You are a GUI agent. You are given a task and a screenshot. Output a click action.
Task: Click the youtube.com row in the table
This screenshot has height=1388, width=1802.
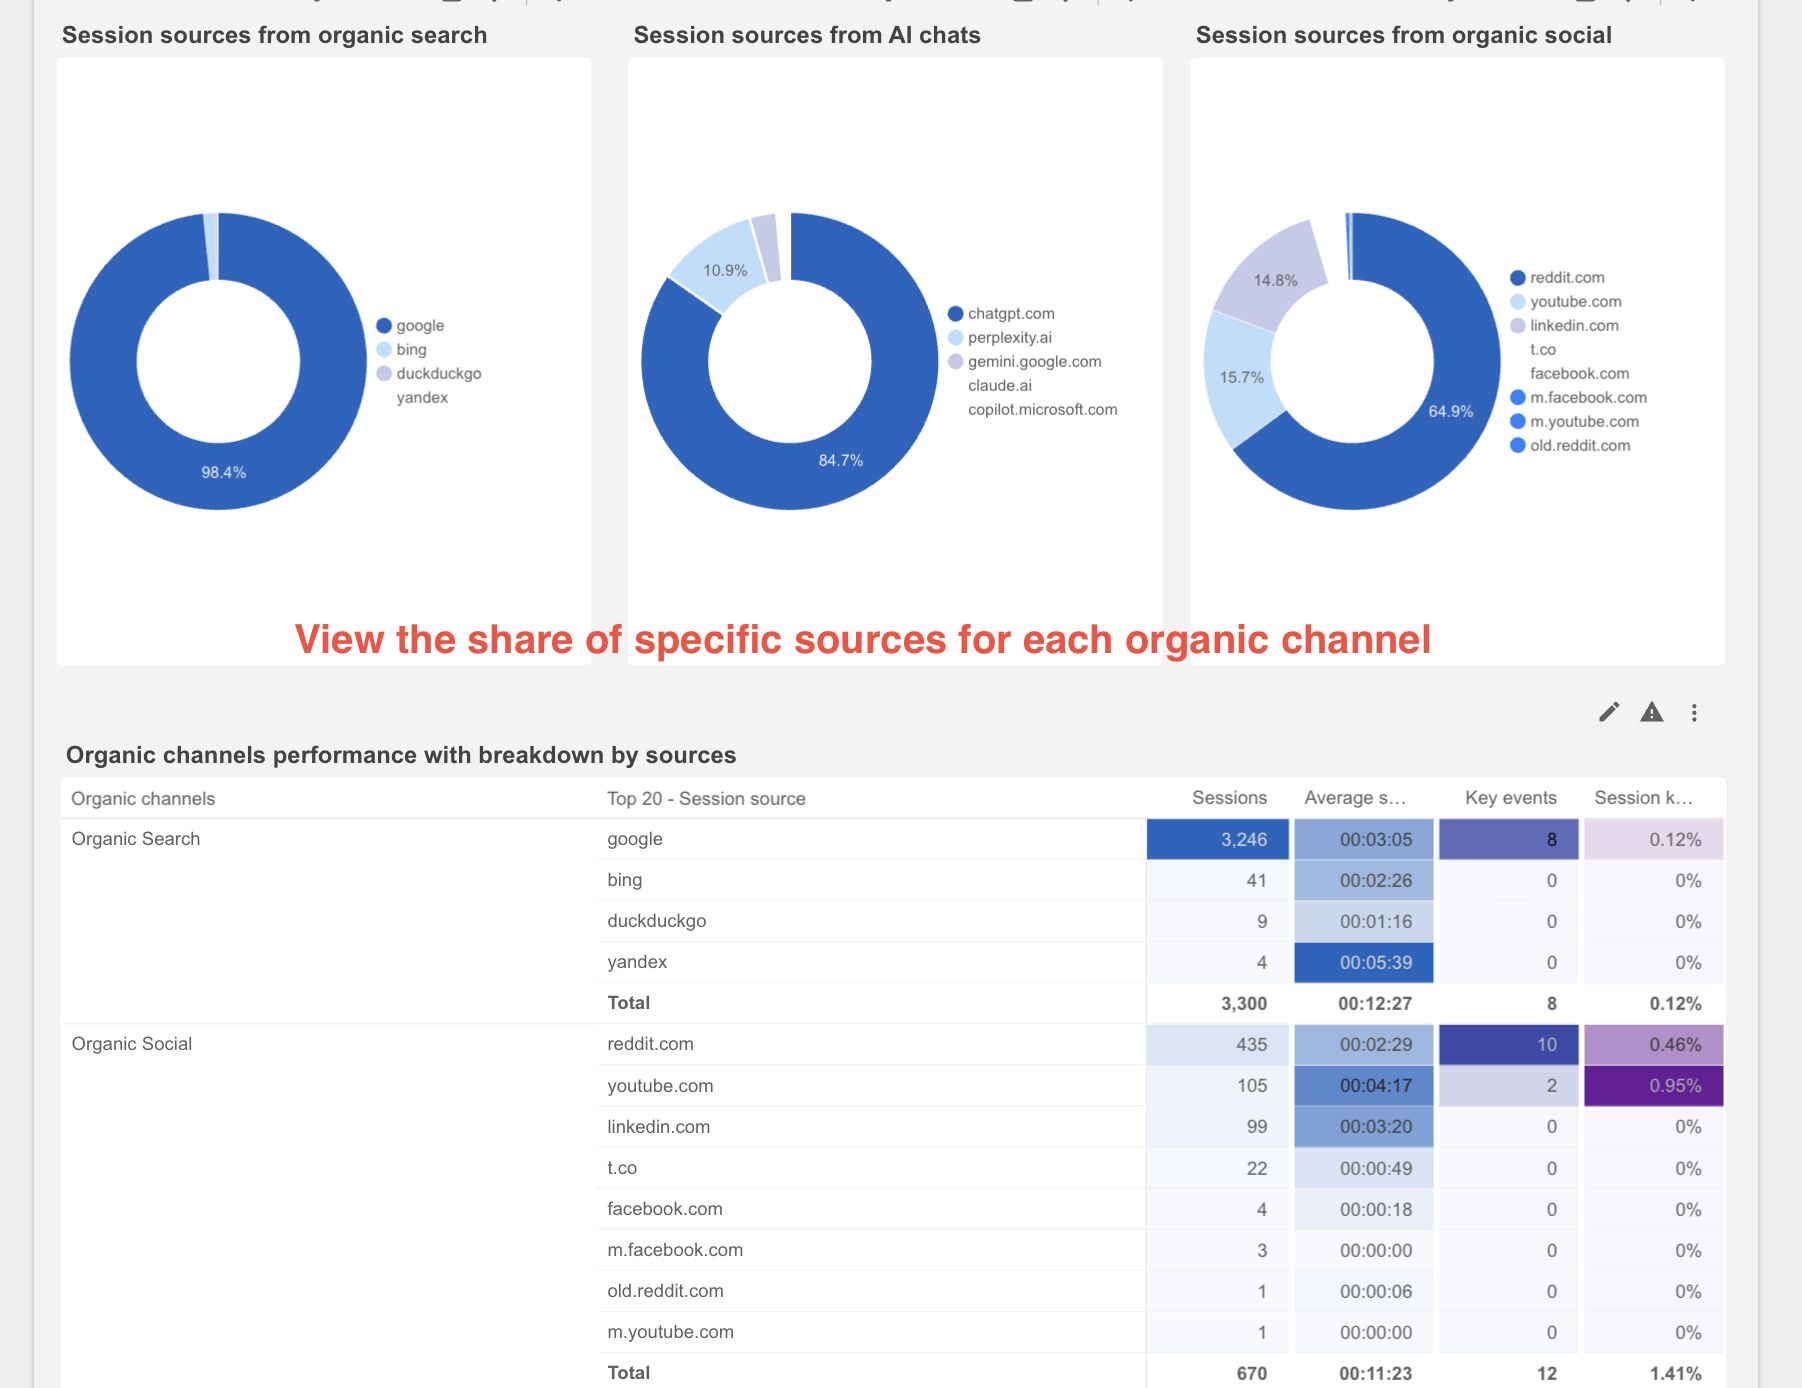660,1086
